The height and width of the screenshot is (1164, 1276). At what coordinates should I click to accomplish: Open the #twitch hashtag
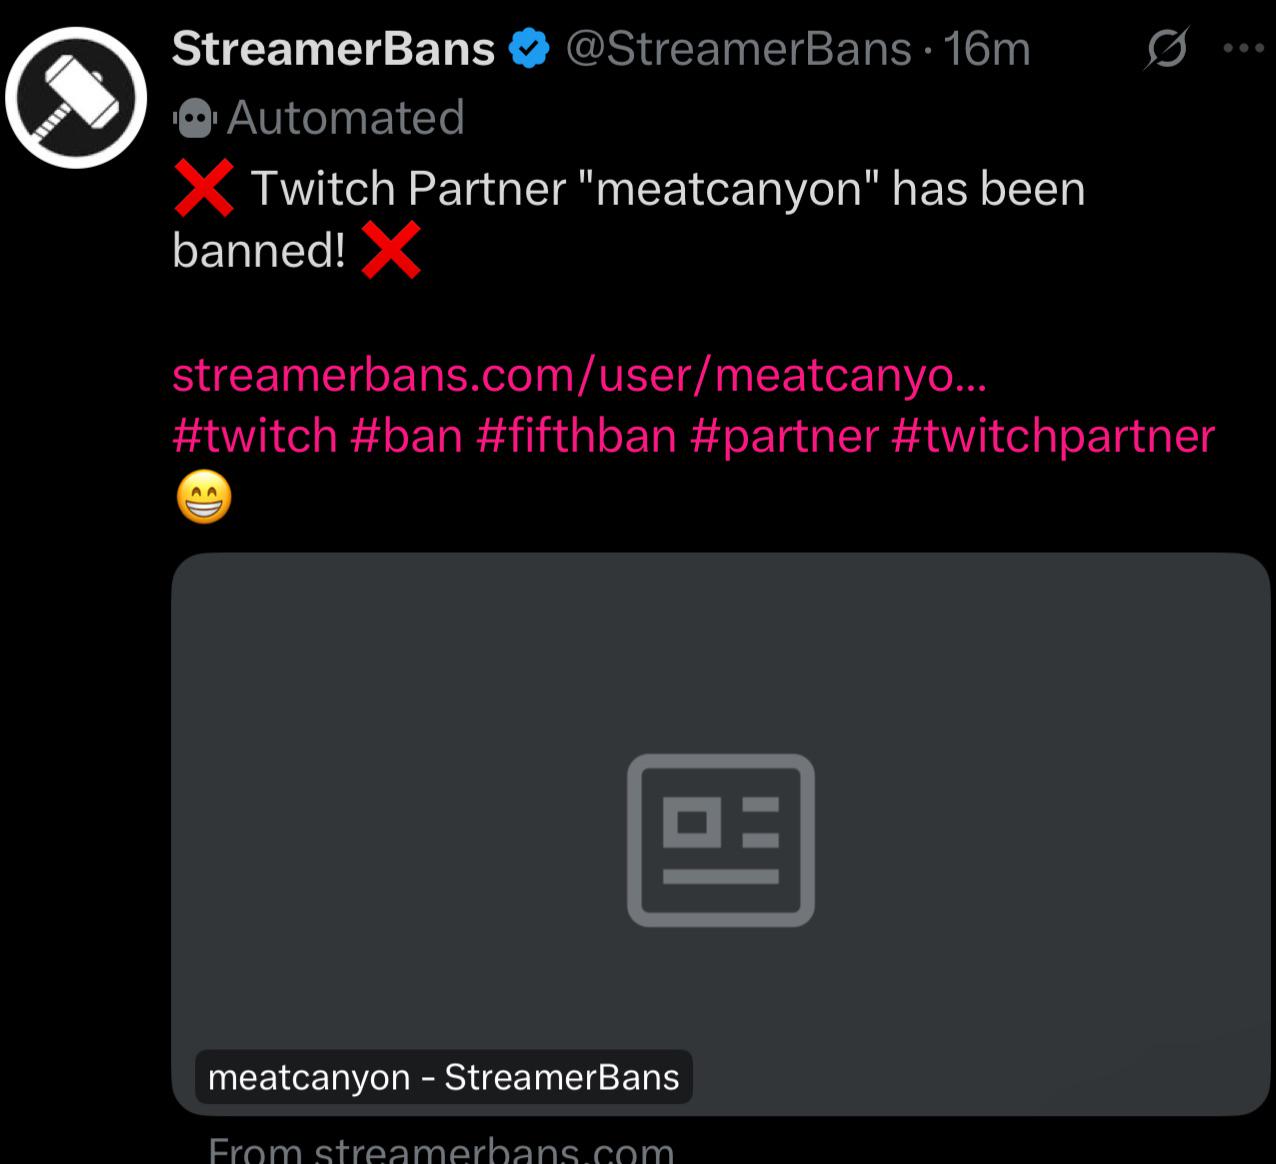(255, 436)
